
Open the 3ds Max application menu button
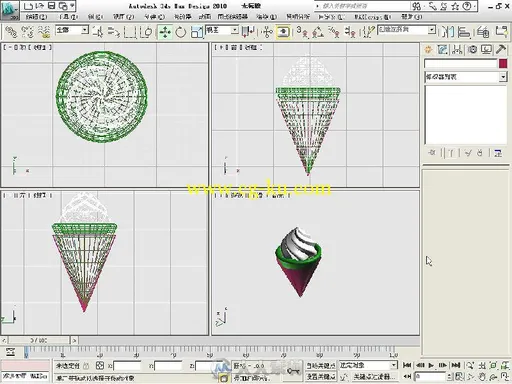[10, 10]
